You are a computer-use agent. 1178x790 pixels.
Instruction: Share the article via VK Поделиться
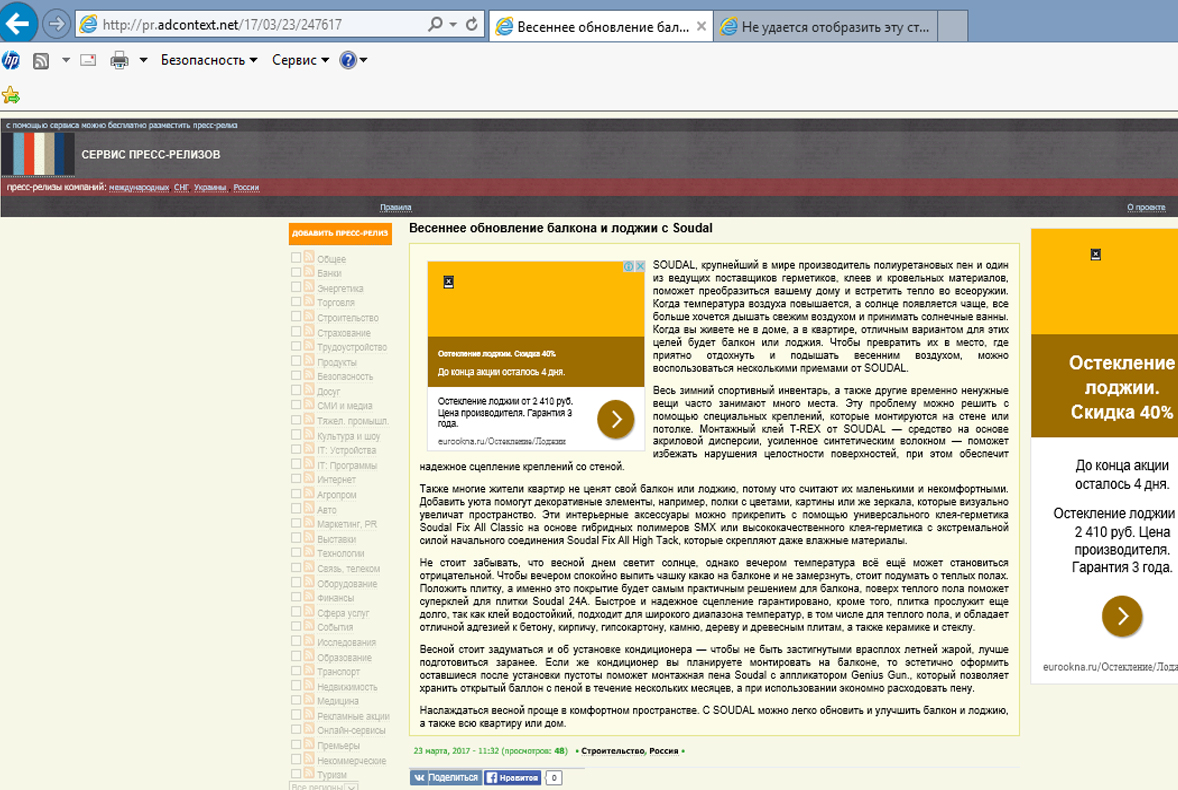pos(446,777)
